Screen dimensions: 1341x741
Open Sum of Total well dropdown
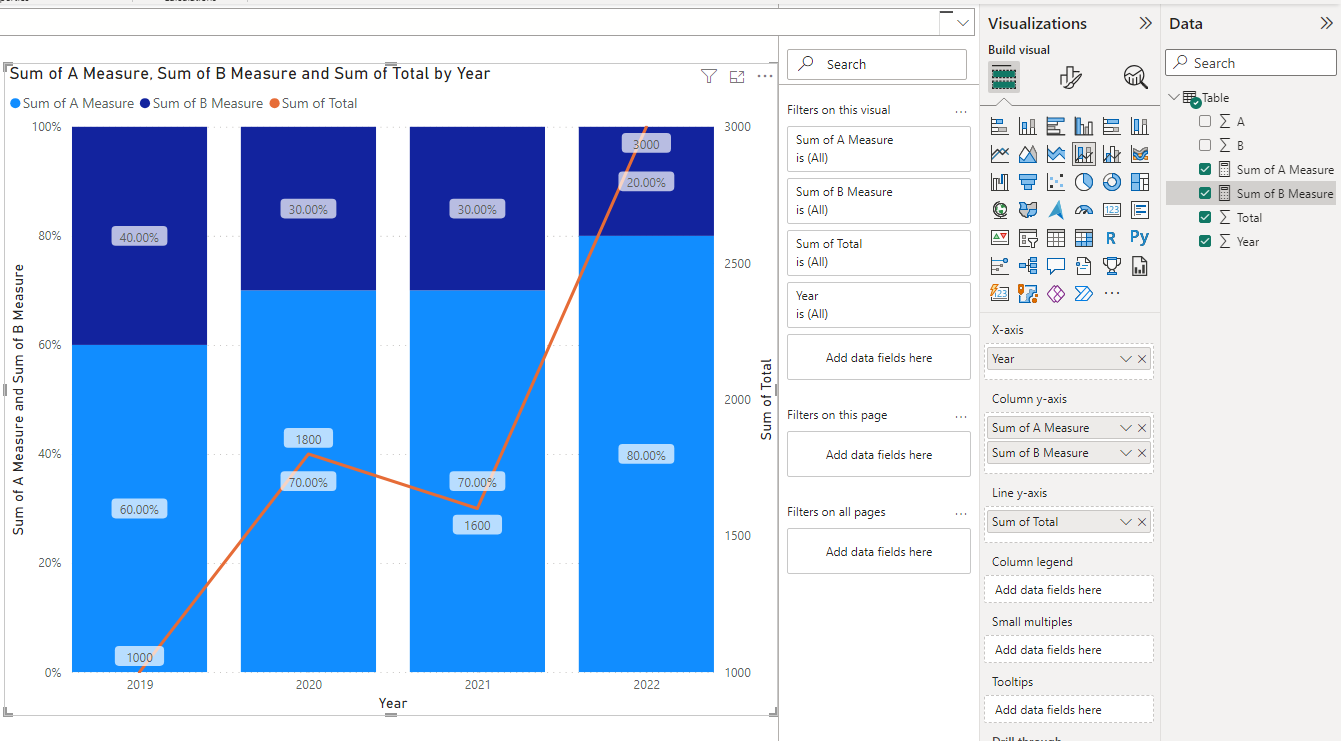1126,522
